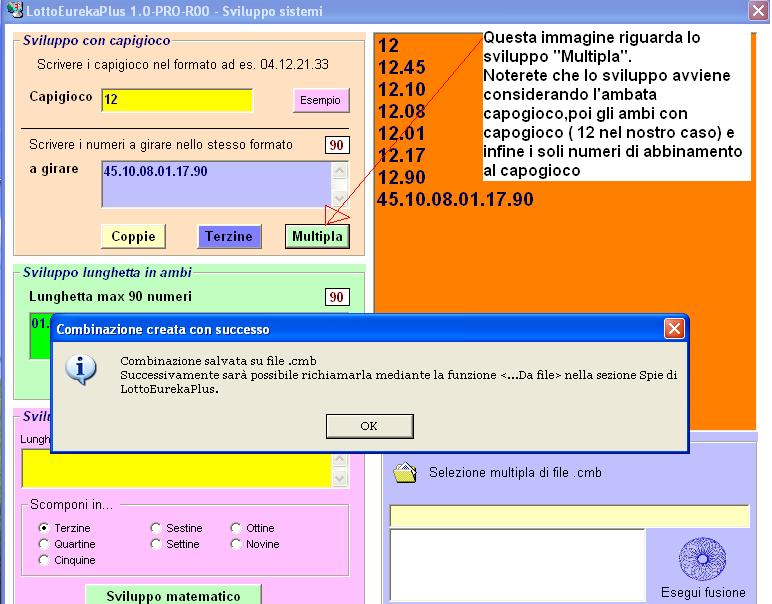Screen dimensions: 772x604
Task: Click the Selezione multipla di file .cmb label
Action: coord(515,473)
